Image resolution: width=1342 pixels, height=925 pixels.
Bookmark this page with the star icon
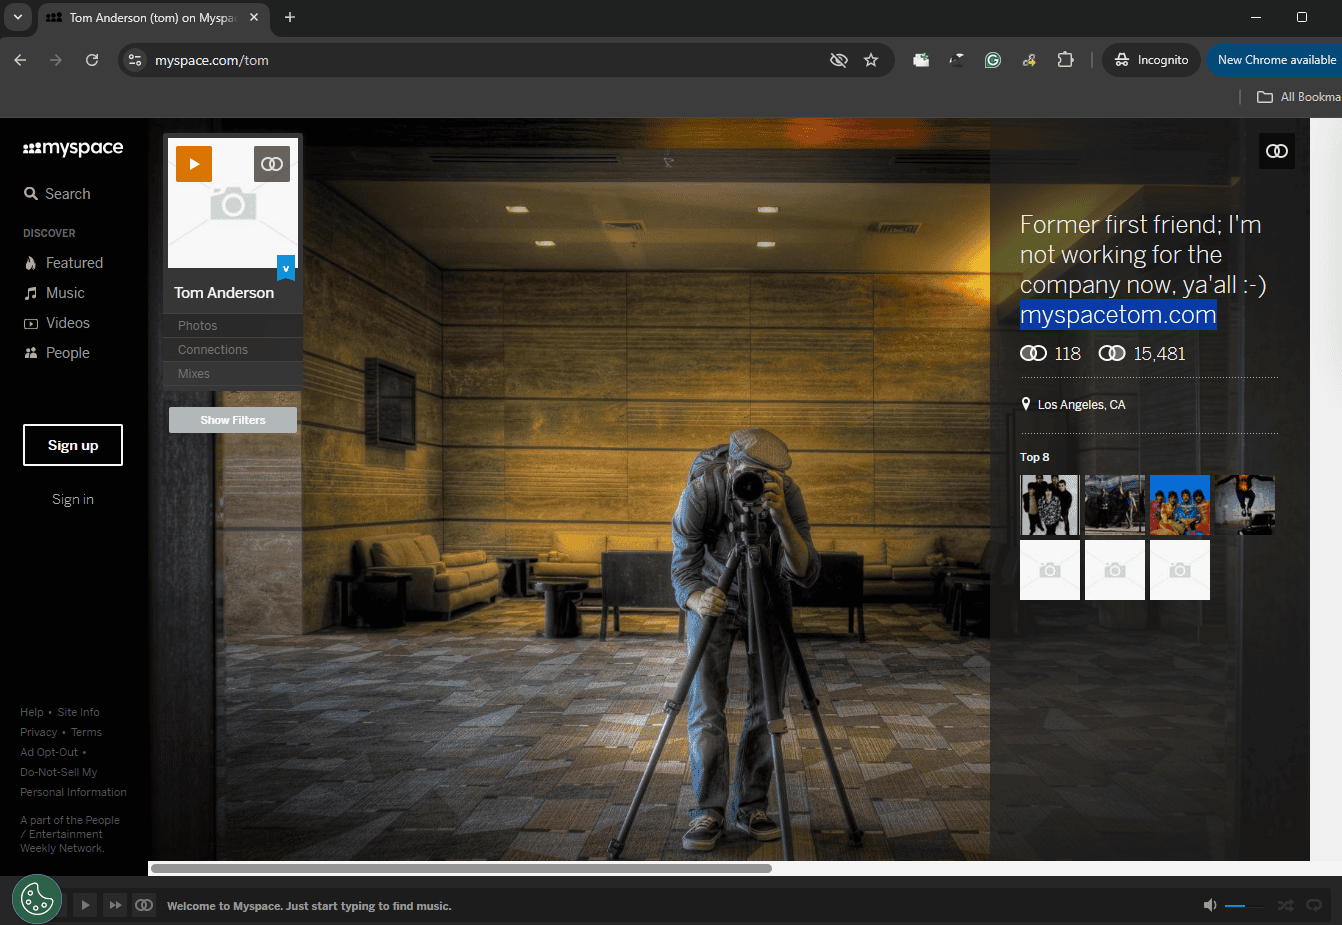[871, 60]
